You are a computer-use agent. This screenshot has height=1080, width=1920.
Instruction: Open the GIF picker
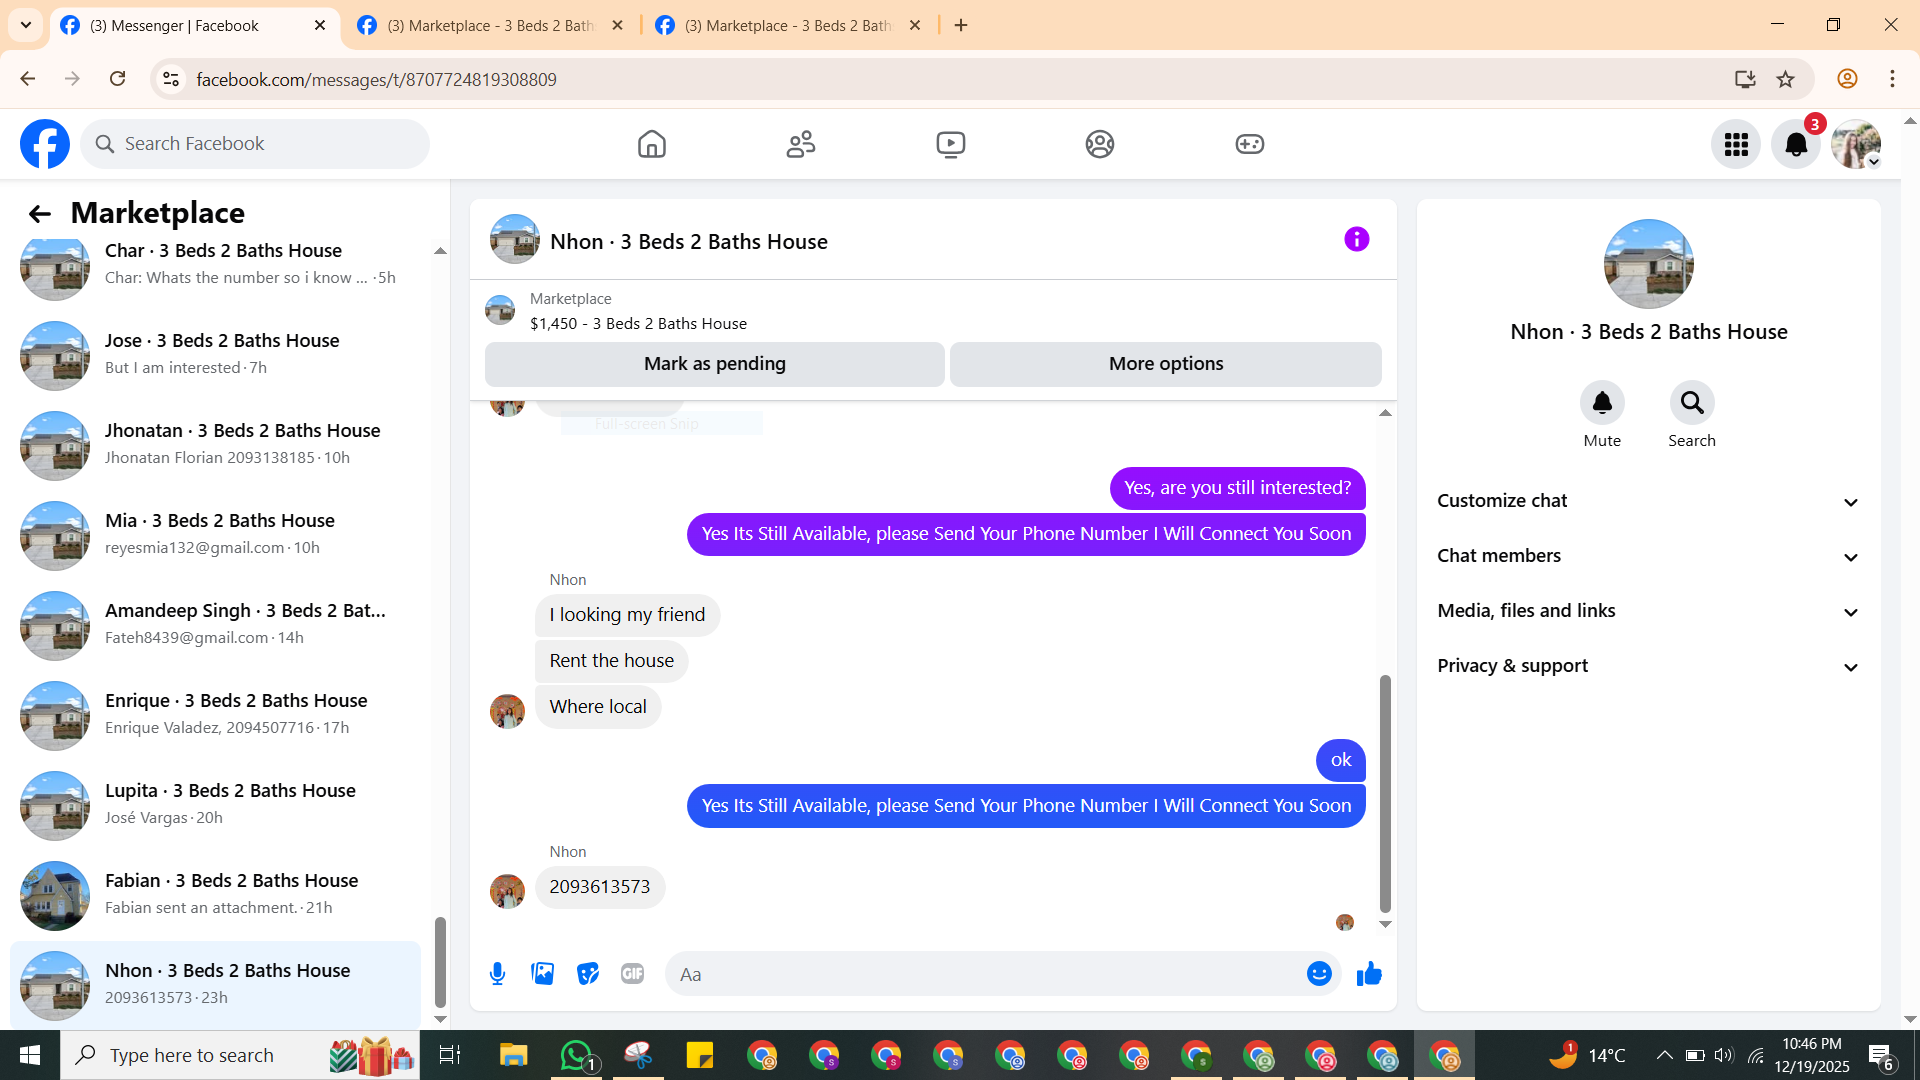(632, 974)
